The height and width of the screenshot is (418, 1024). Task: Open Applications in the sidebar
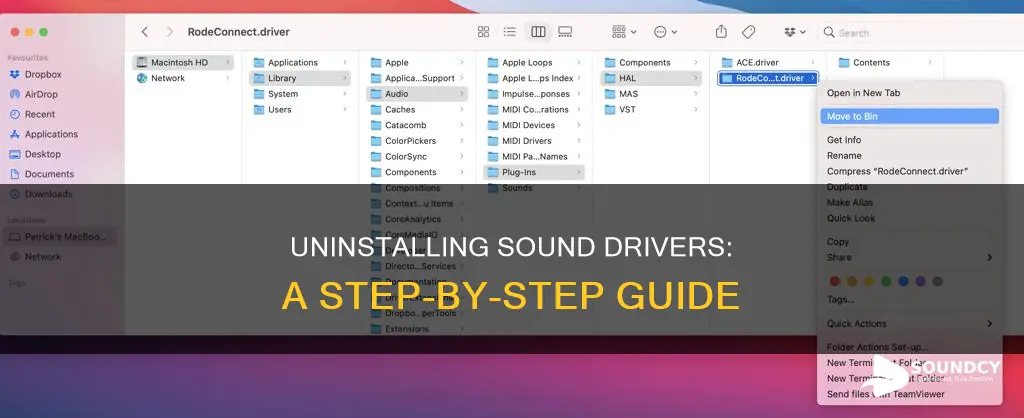tap(51, 134)
